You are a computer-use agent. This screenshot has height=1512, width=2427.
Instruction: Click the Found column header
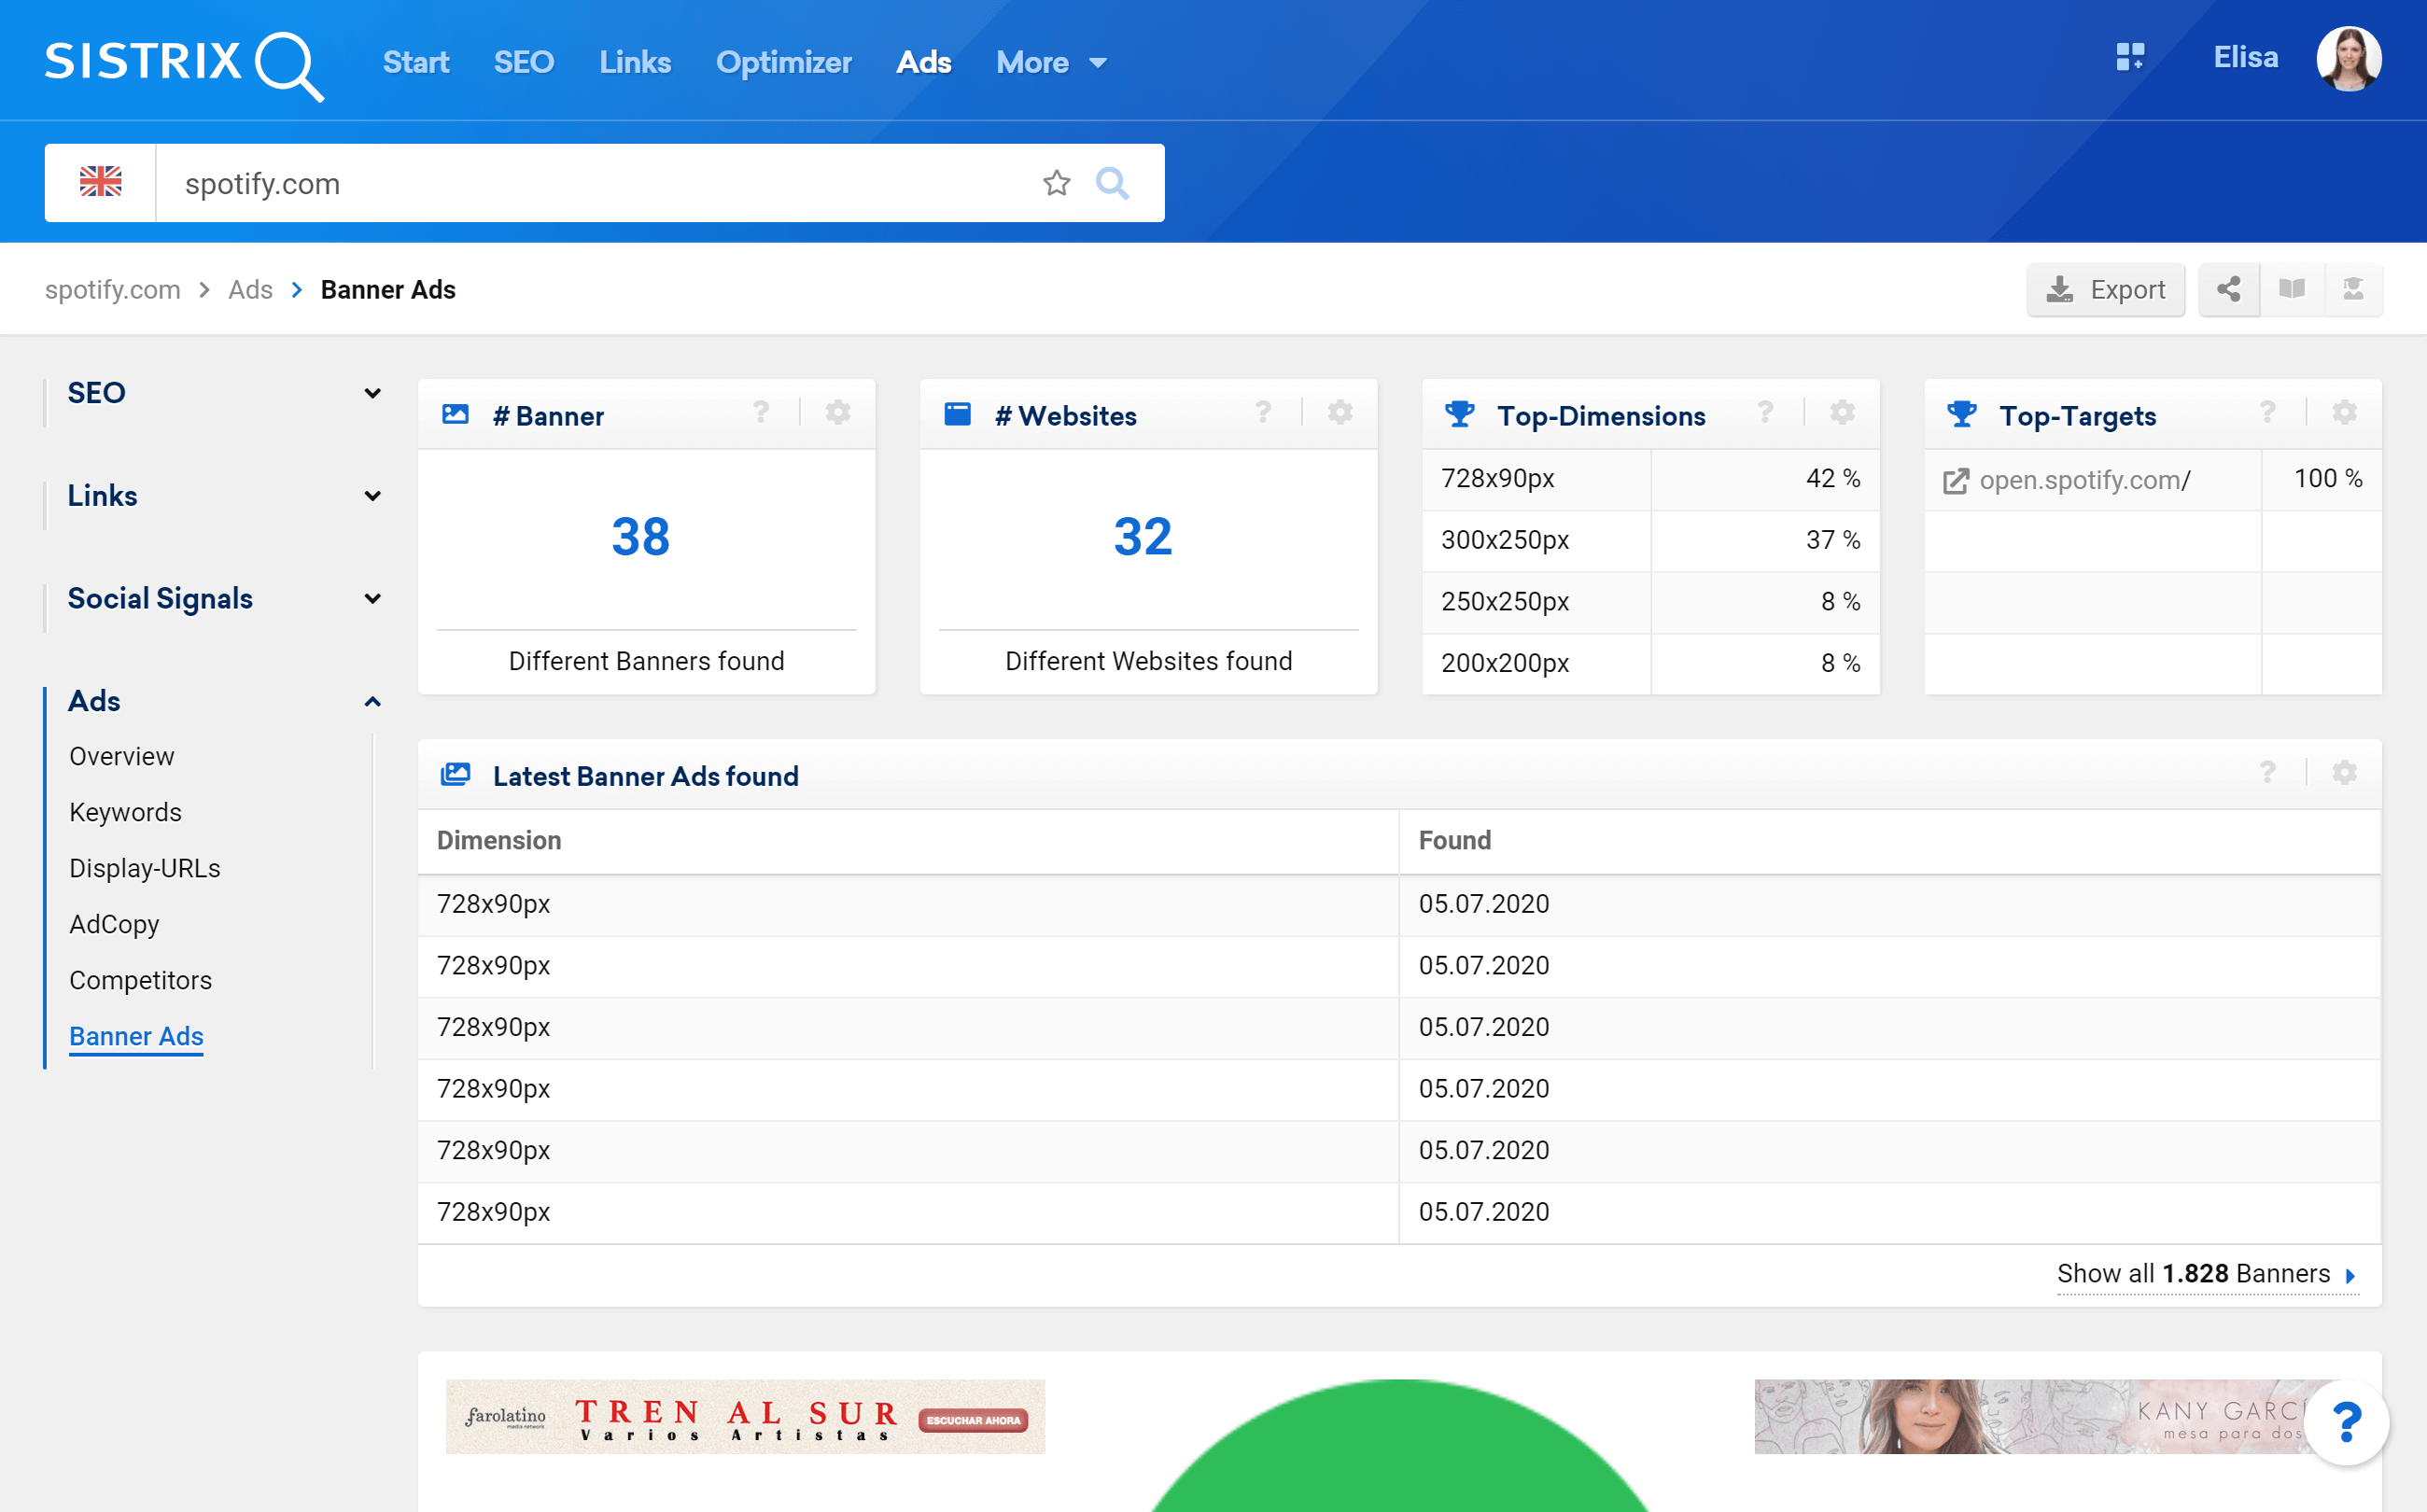[1455, 841]
